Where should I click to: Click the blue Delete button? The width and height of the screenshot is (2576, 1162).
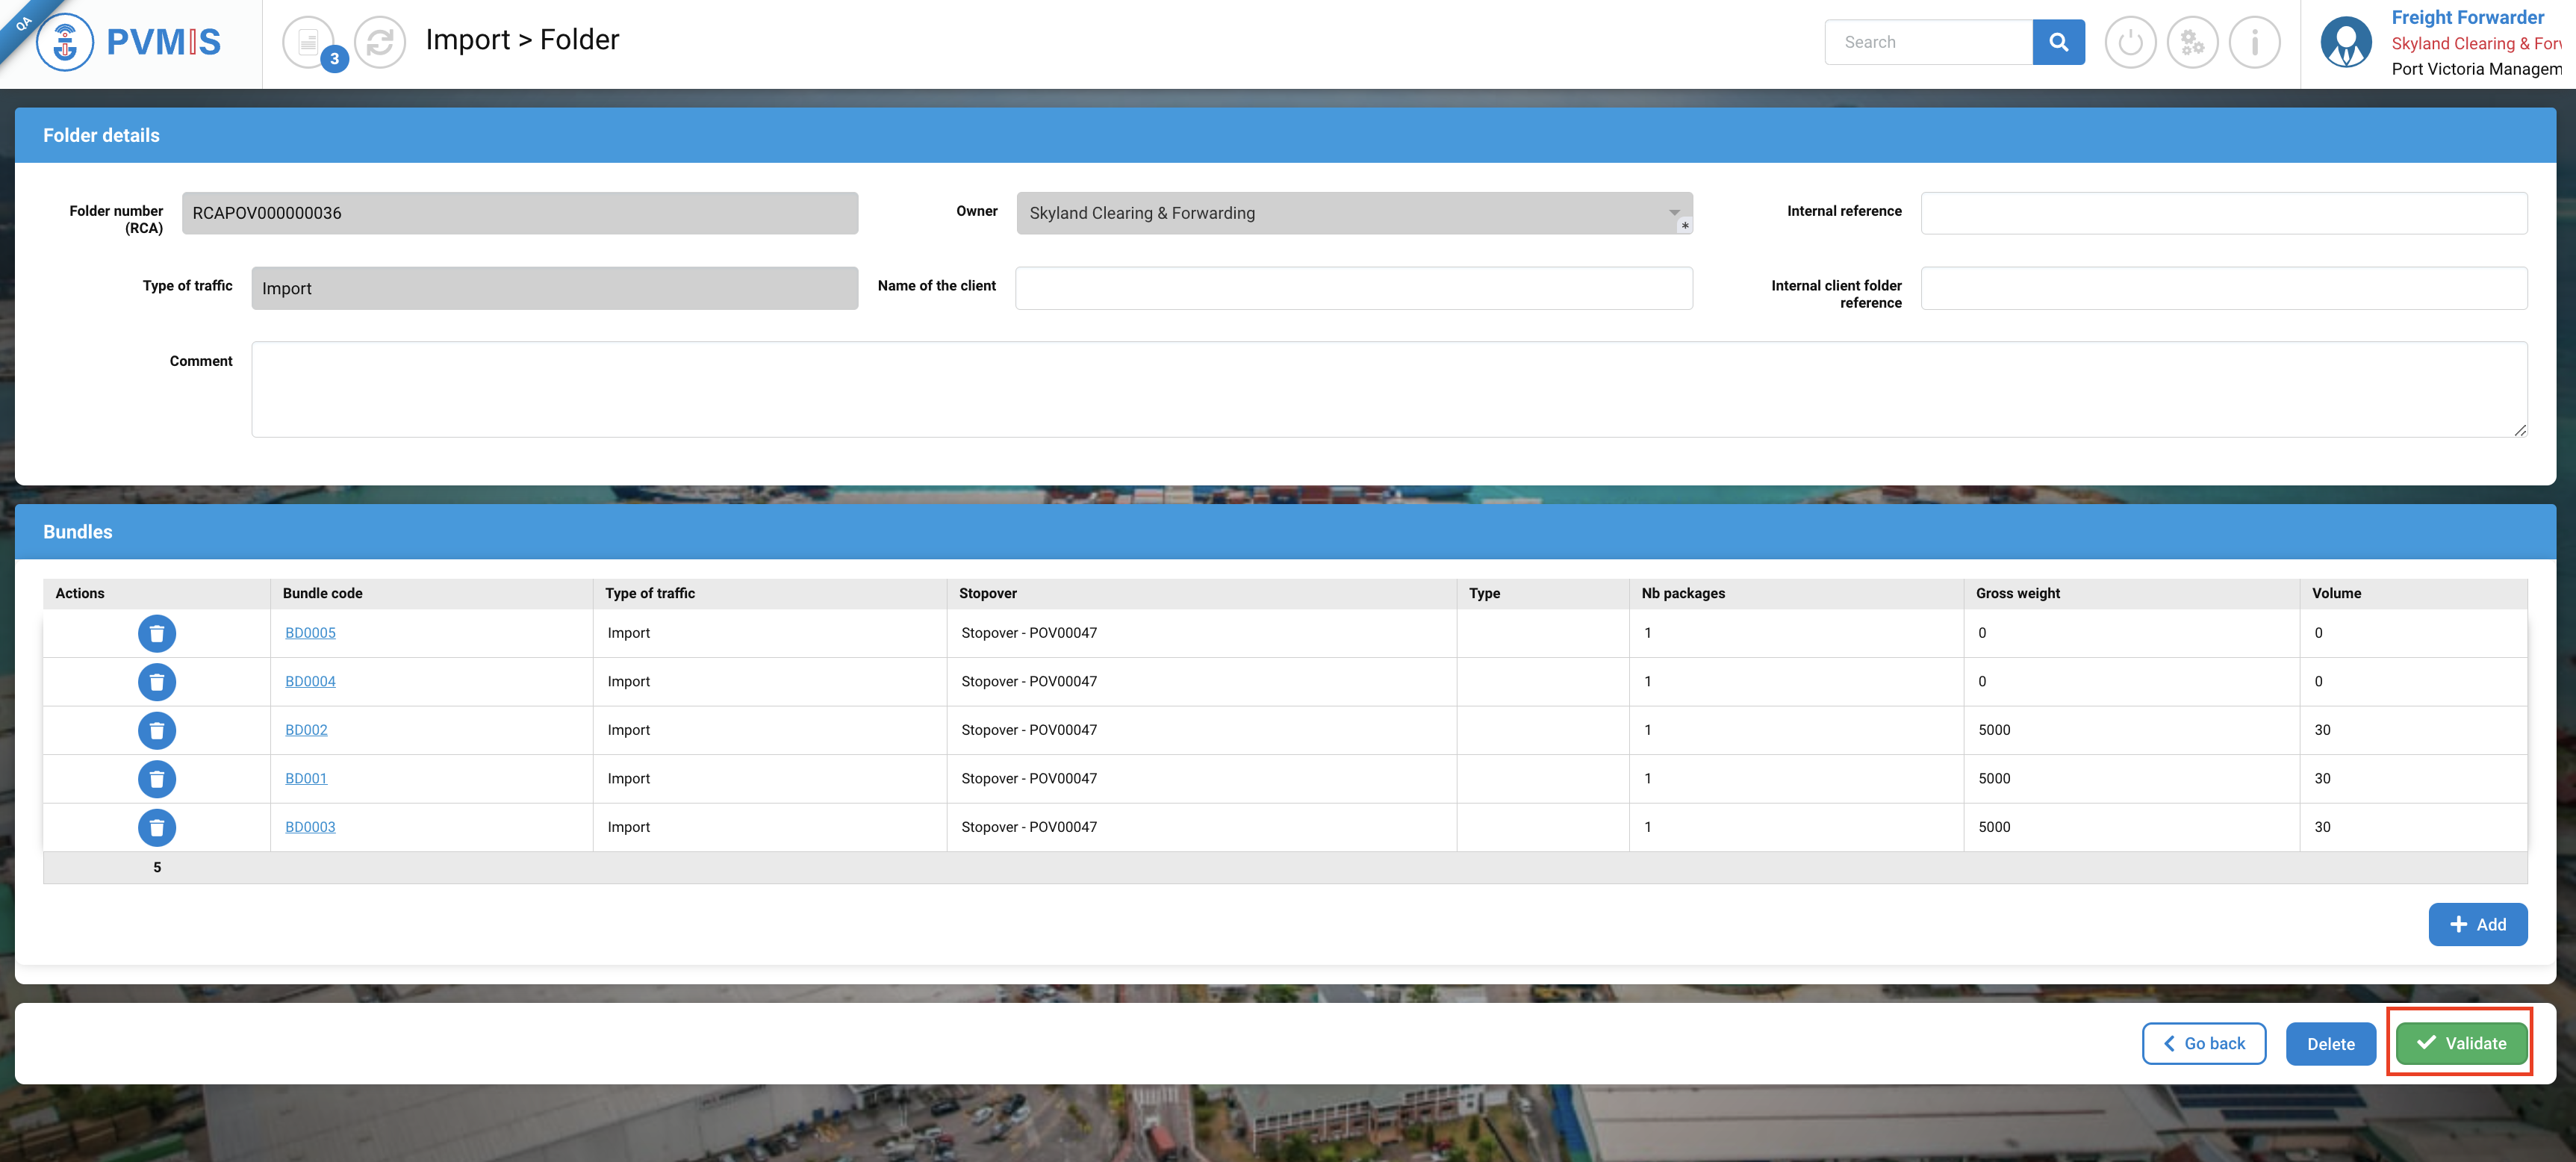tap(2330, 1043)
